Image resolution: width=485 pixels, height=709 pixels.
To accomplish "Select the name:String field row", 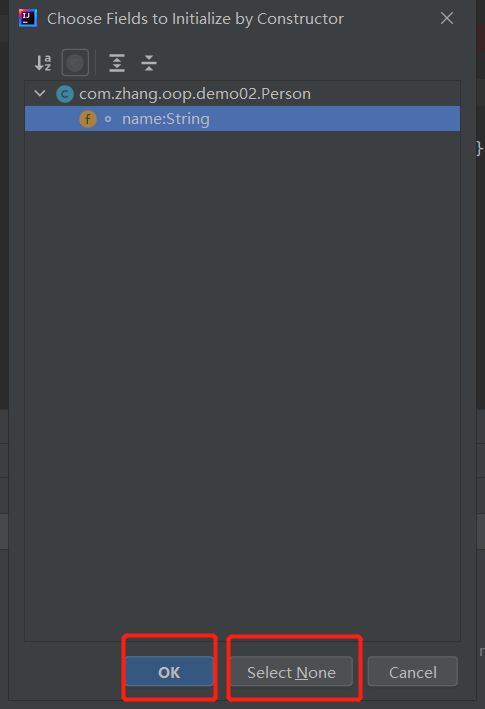I will click(x=243, y=119).
